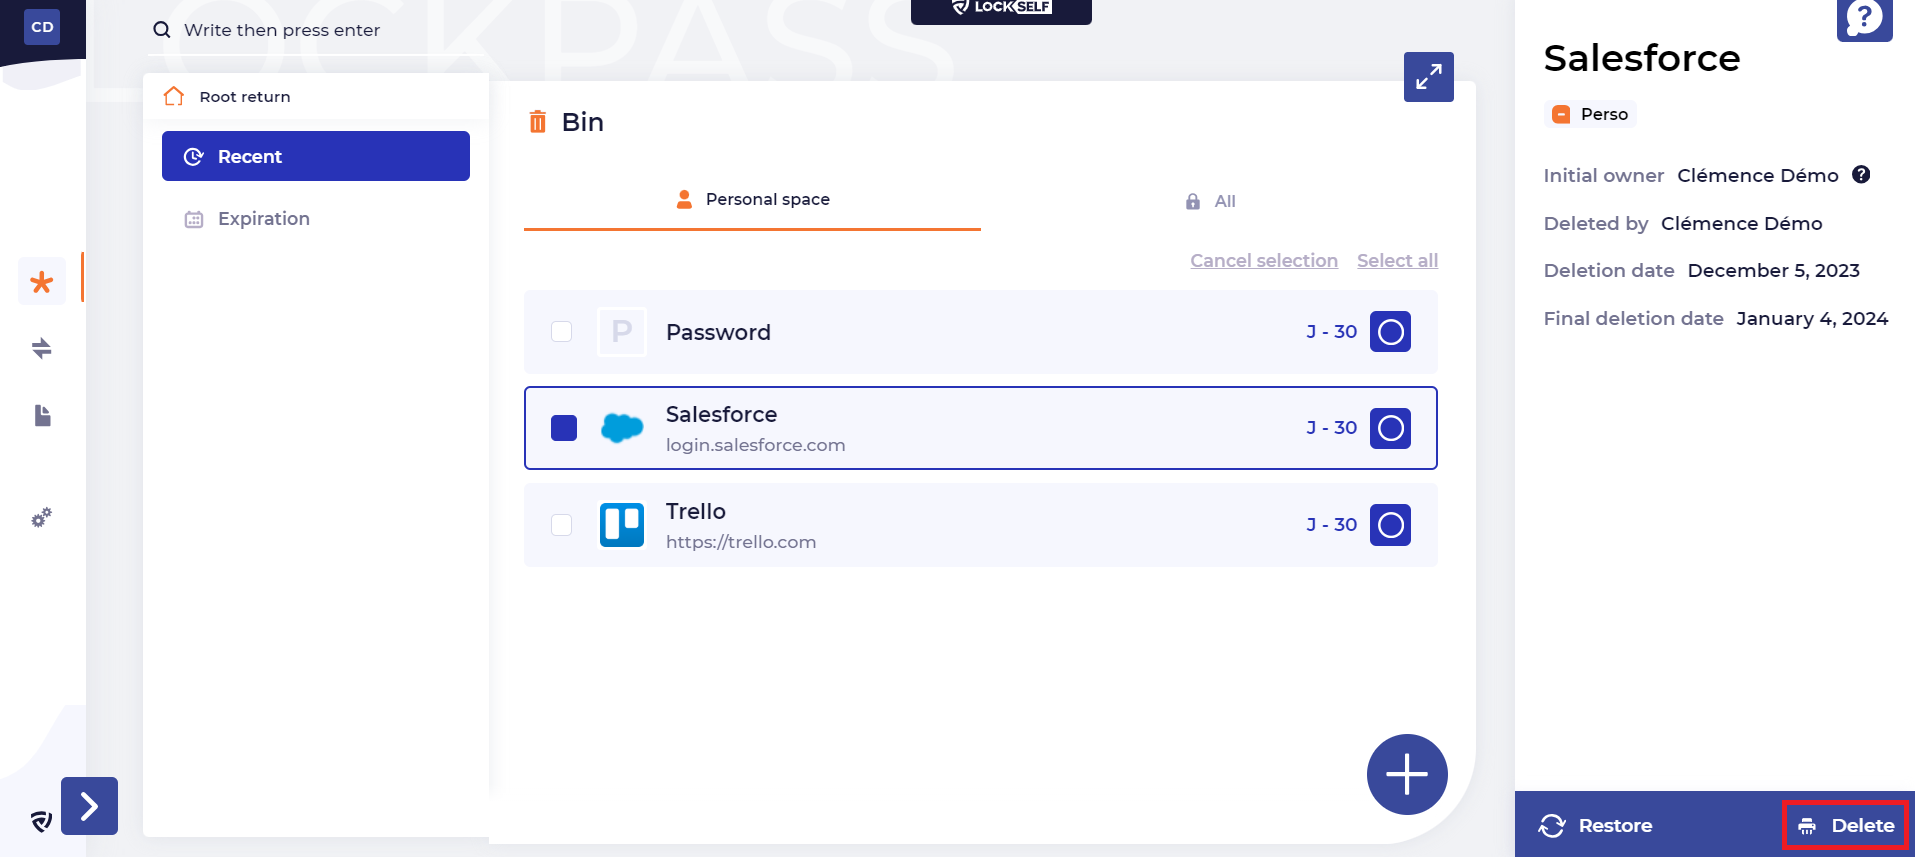This screenshot has width=1915, height=857.
Task: Switch to the All tab
Action: (x=1211, y=201)
